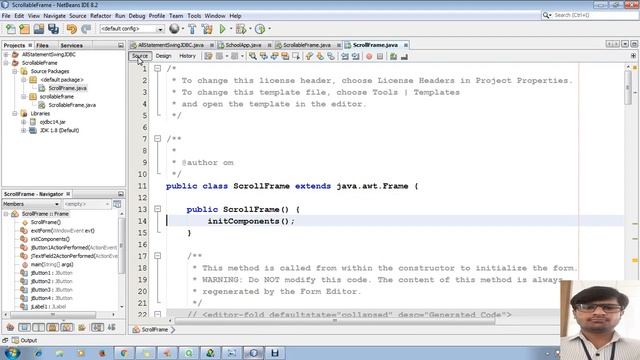Click the Open Project icon

39,29
